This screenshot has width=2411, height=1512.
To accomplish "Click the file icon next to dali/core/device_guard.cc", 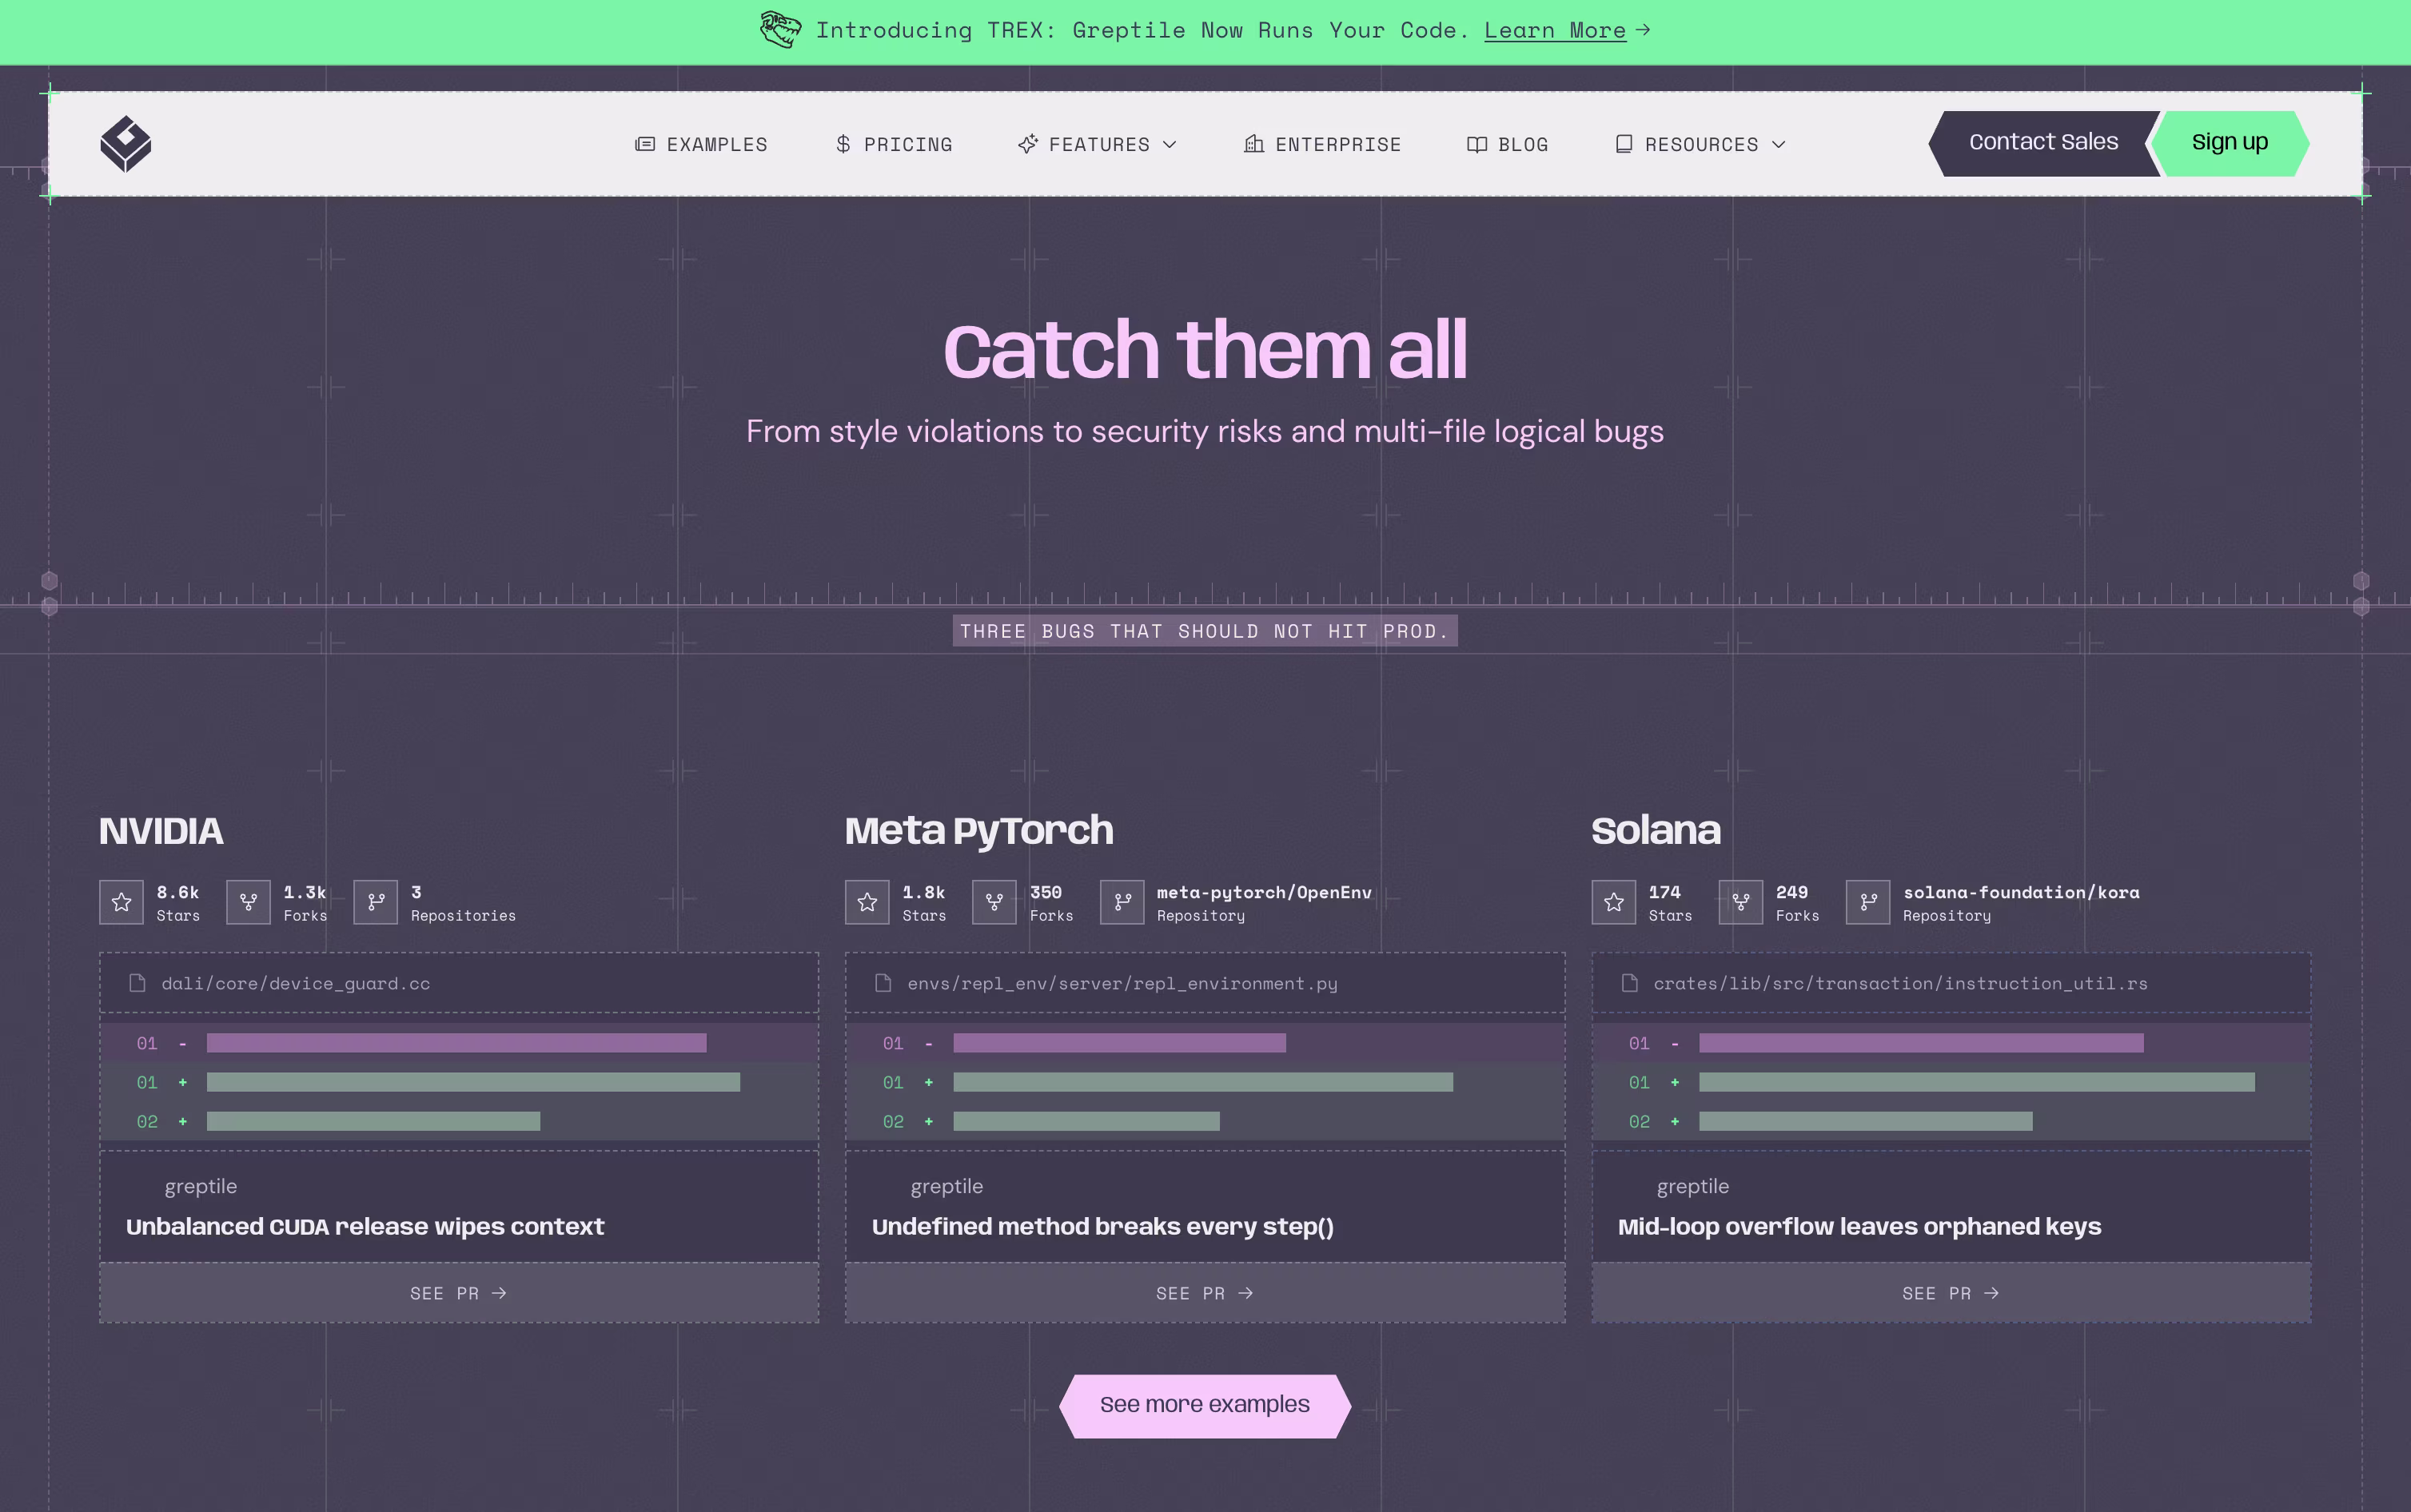I will (137, 983).
